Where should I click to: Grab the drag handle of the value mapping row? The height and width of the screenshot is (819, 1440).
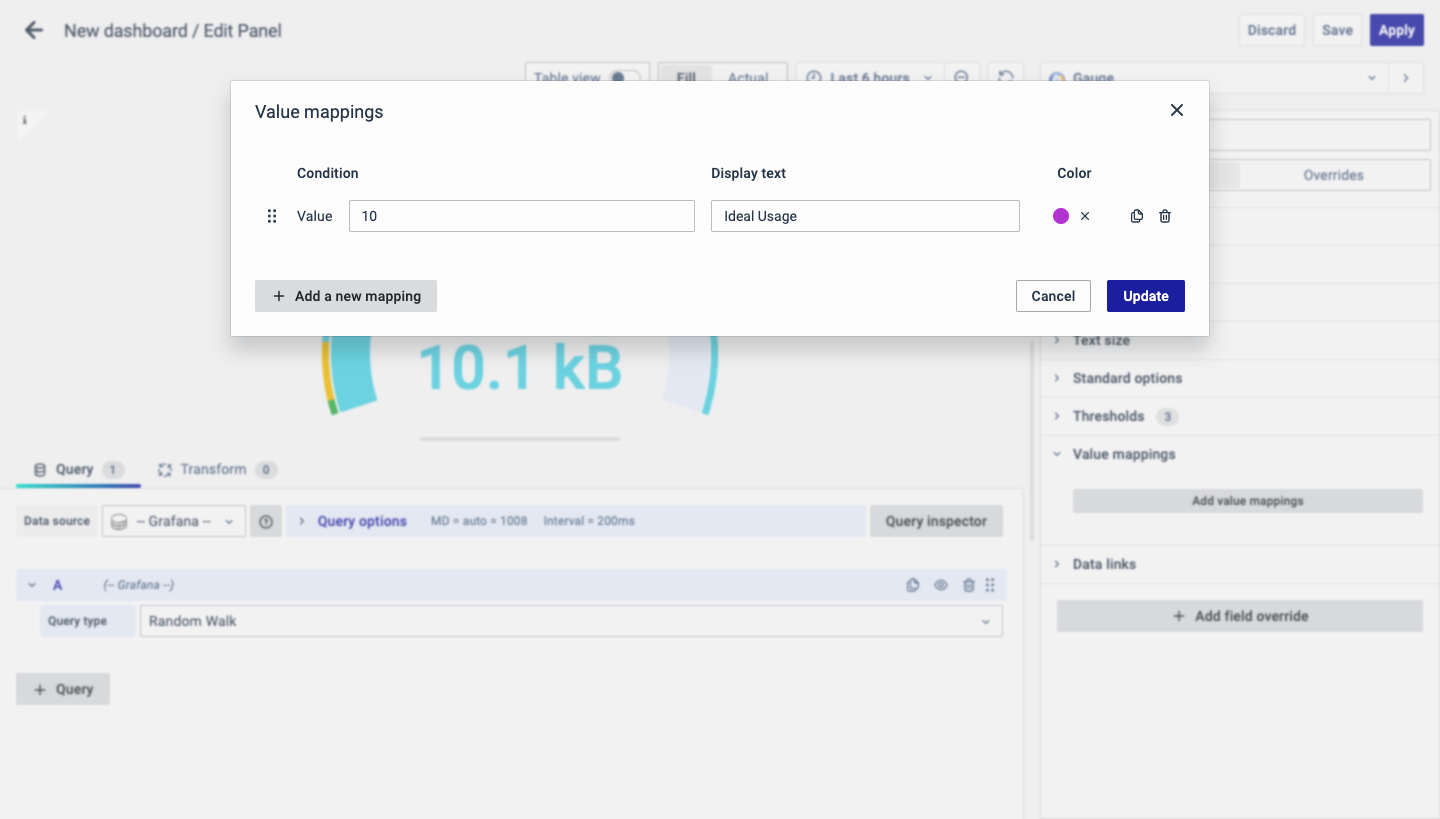pyautogui.click(x=271, y=216)
